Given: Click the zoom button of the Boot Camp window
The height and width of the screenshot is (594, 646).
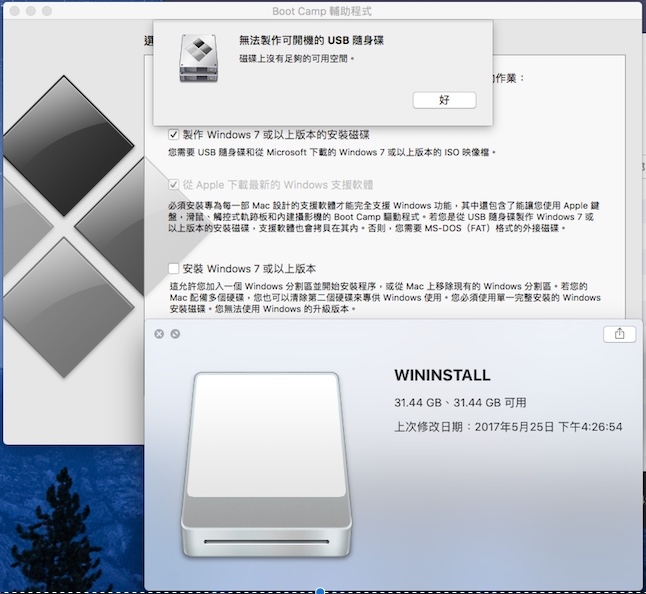Looking at the screenshot, I should (47, 11).
